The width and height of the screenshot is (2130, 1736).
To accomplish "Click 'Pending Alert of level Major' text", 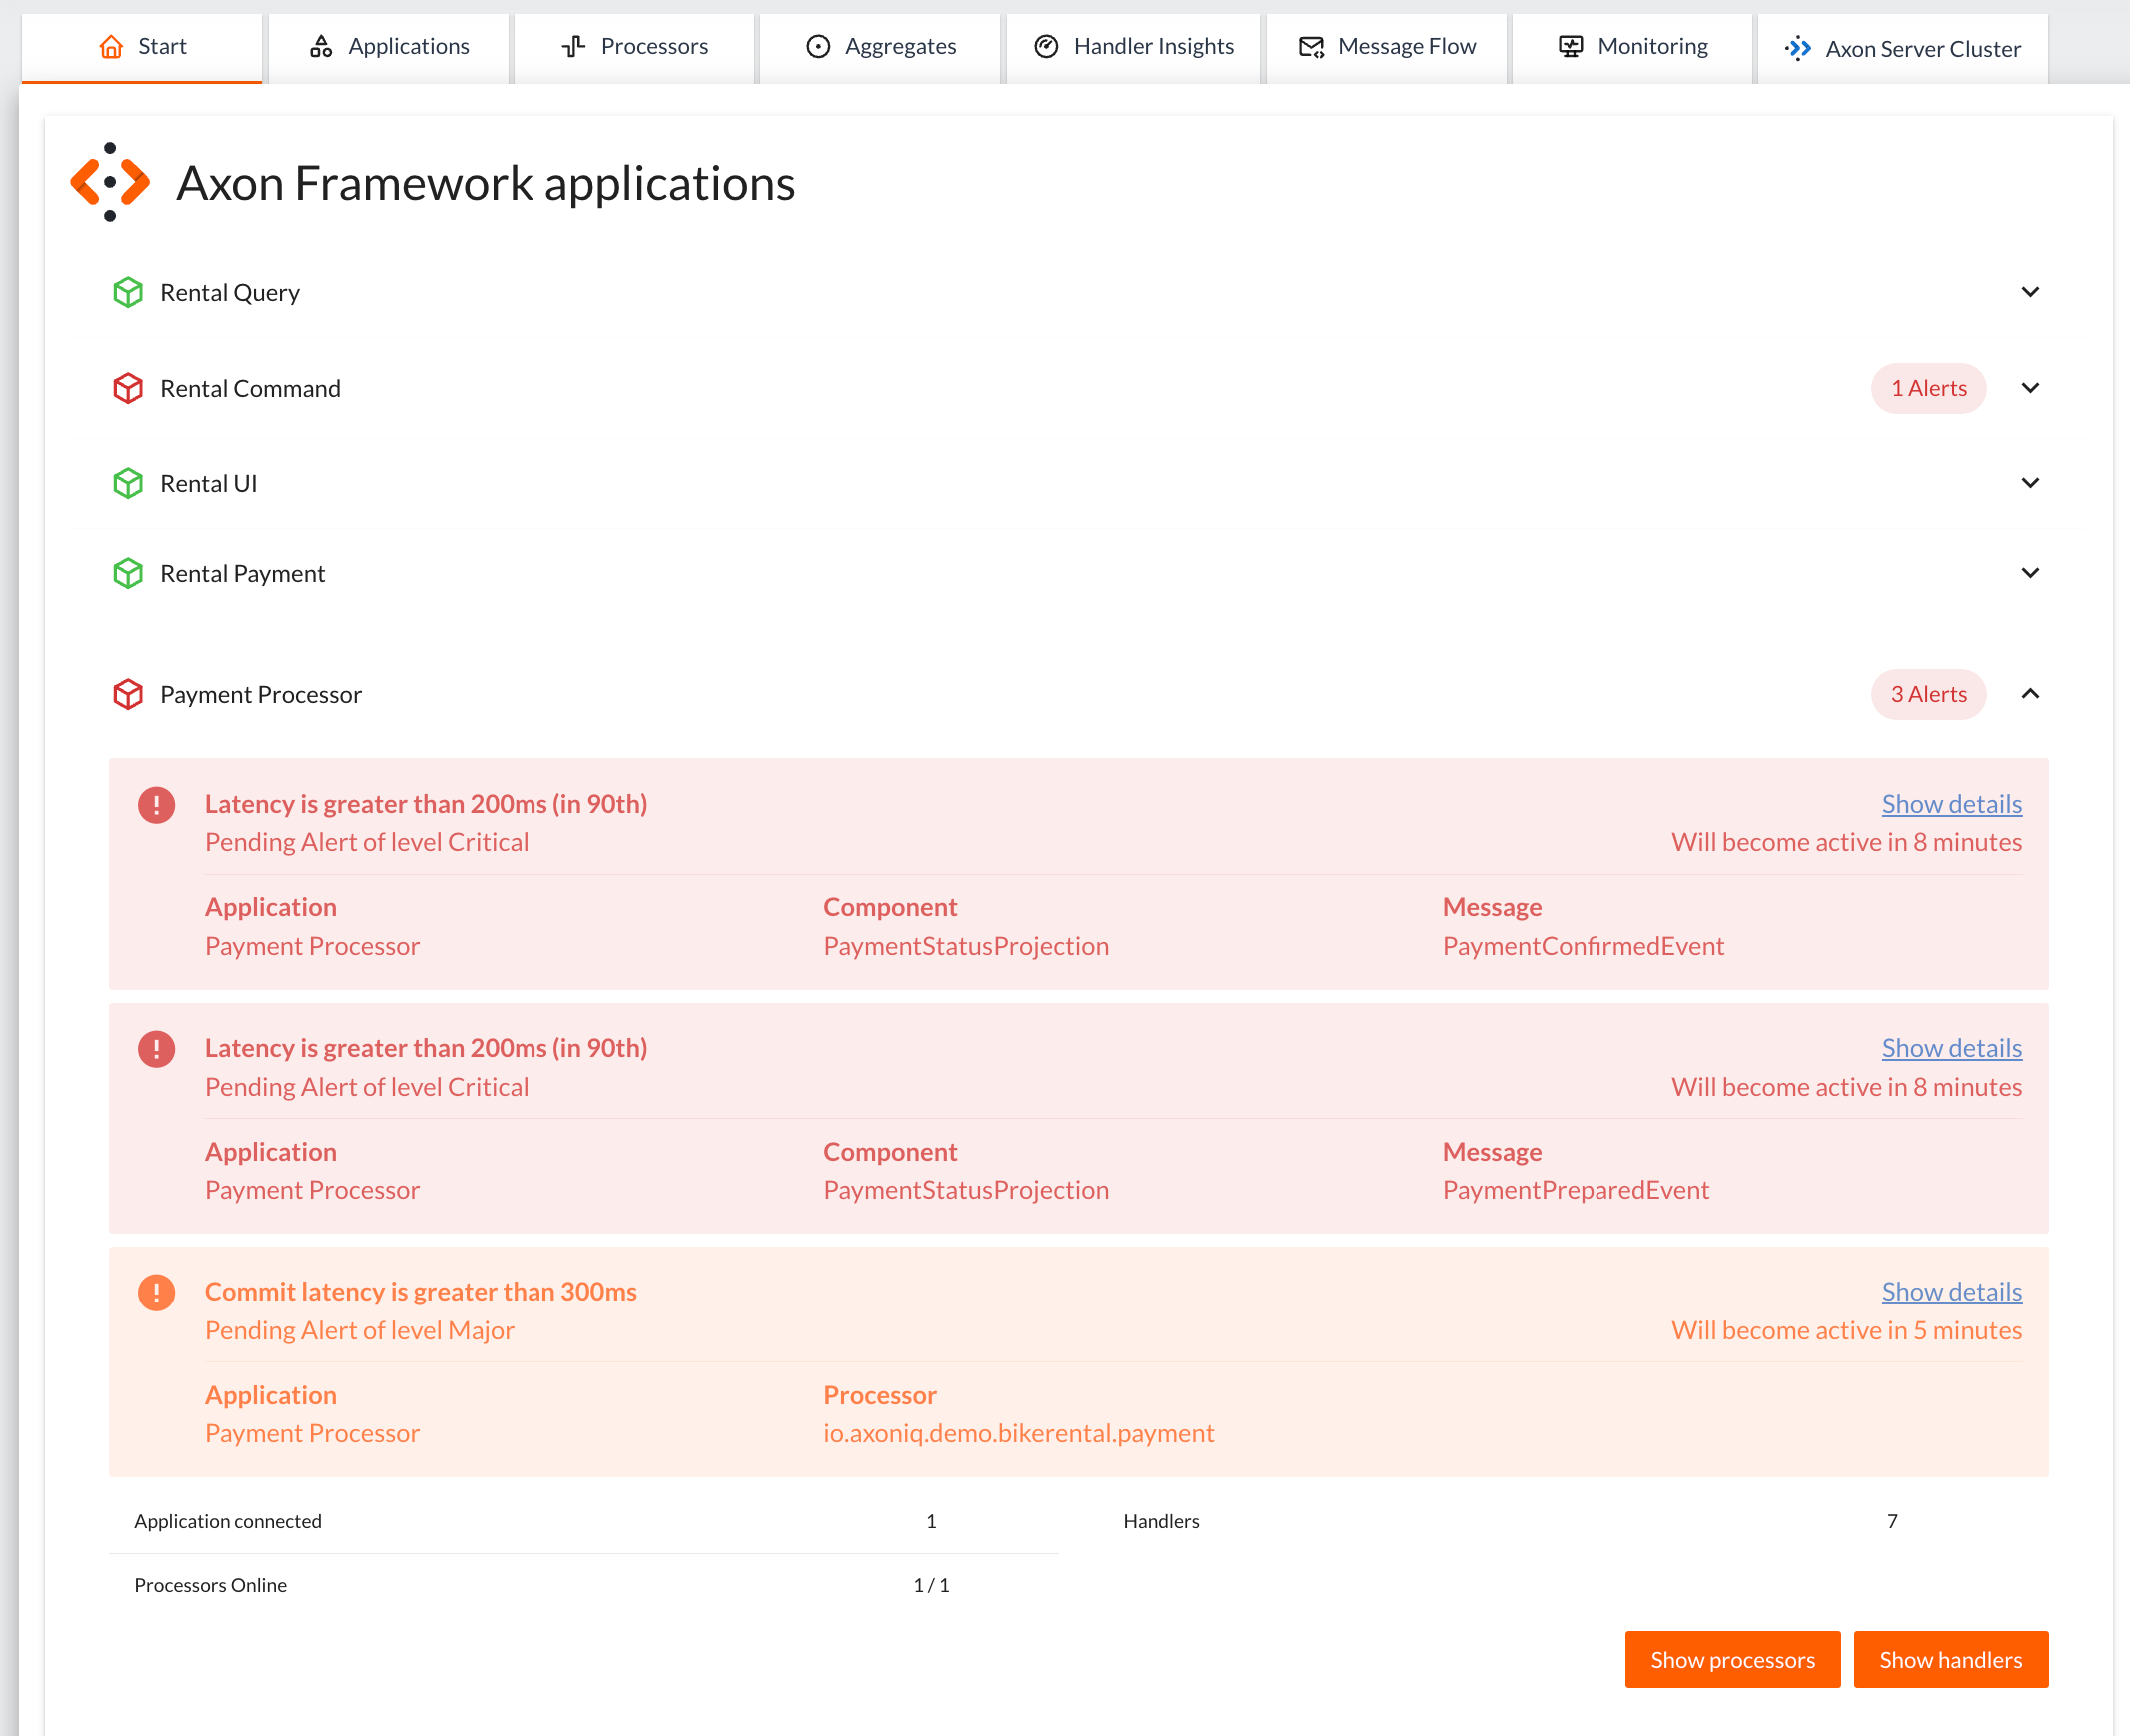I will [359, 1331].
